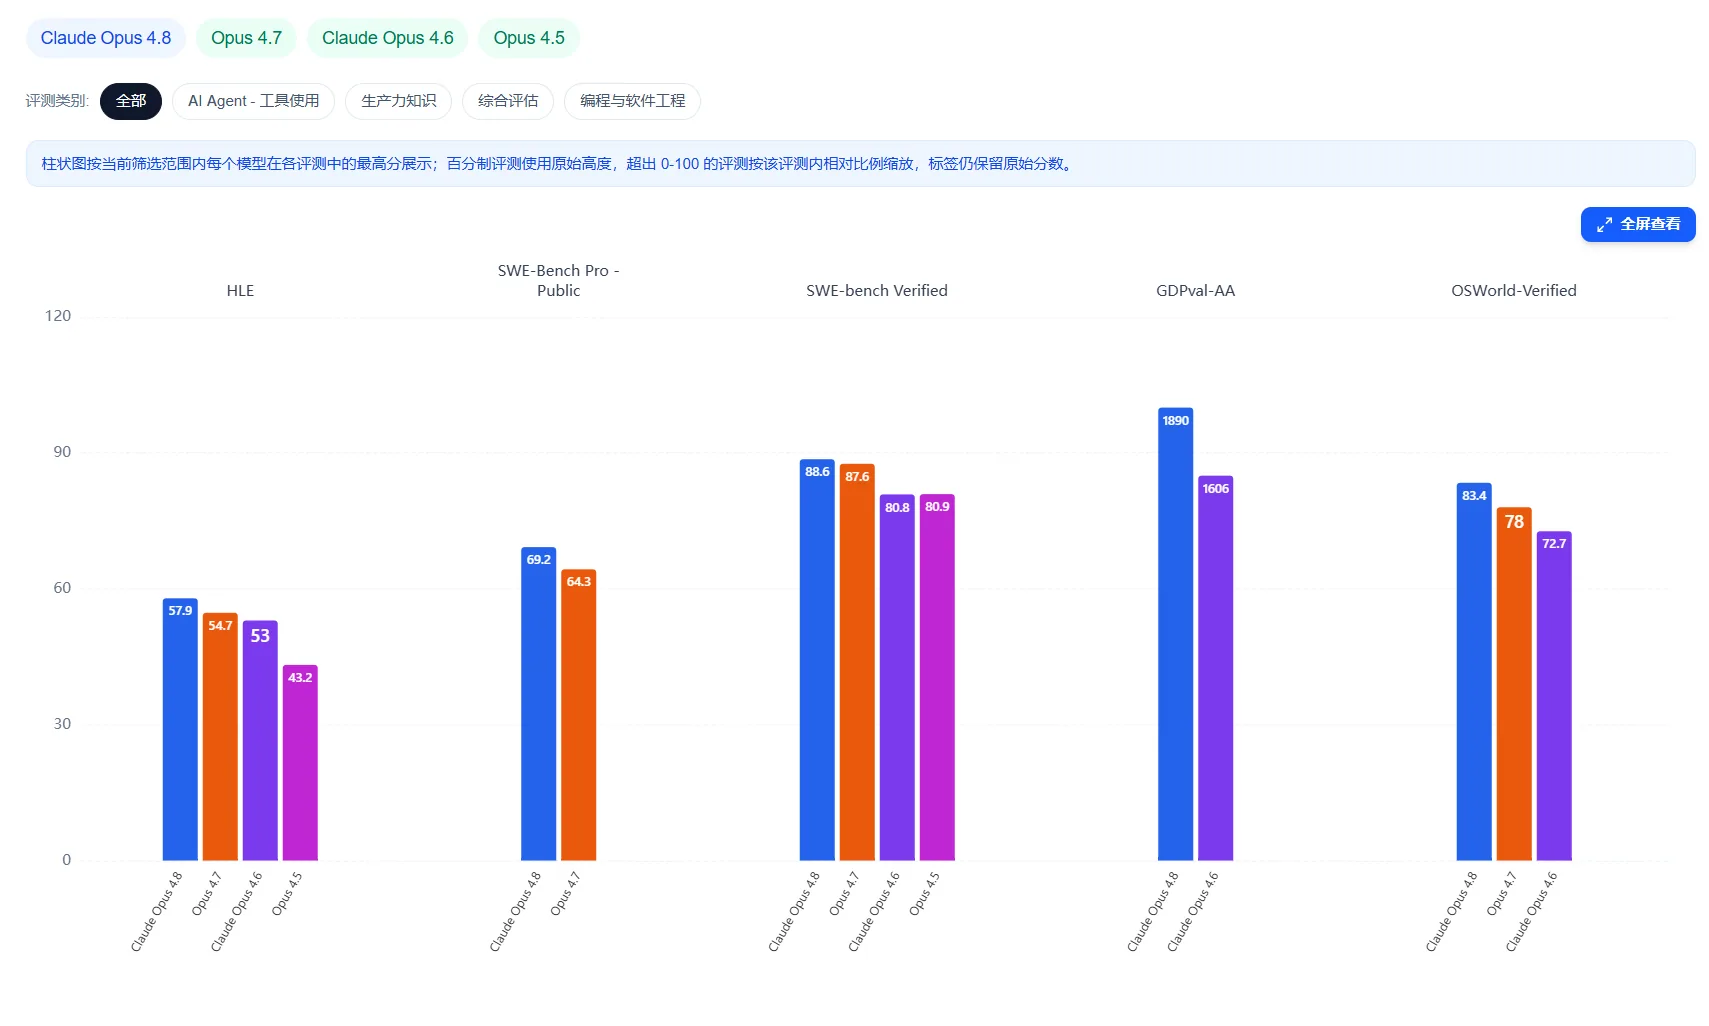Click the SWE-Bench Pro bar labeled 64.3

tap(579, 714)
